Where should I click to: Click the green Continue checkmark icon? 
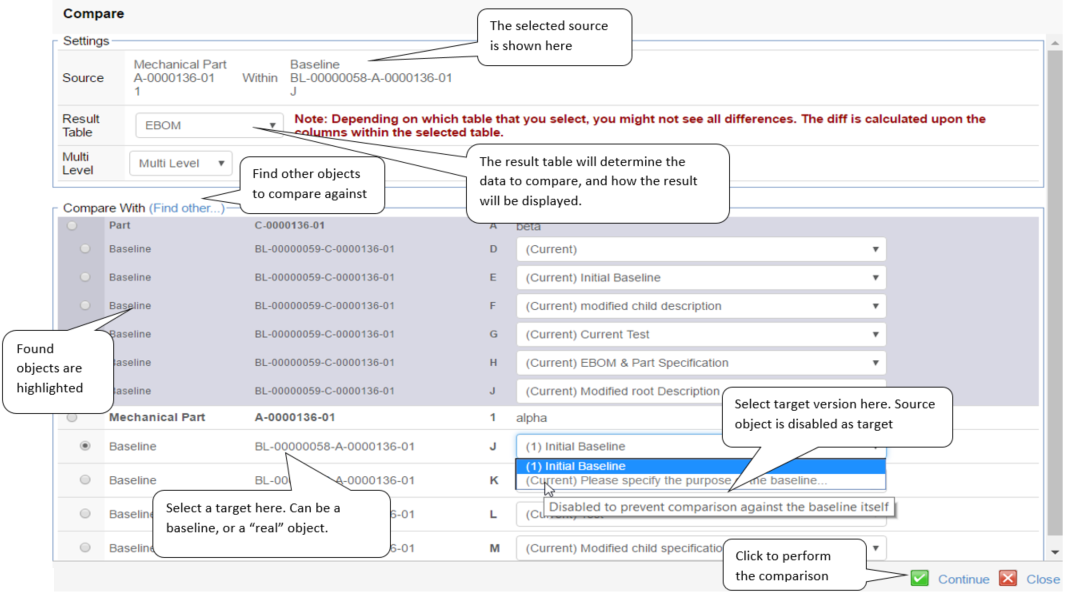(x=919, y=578)
